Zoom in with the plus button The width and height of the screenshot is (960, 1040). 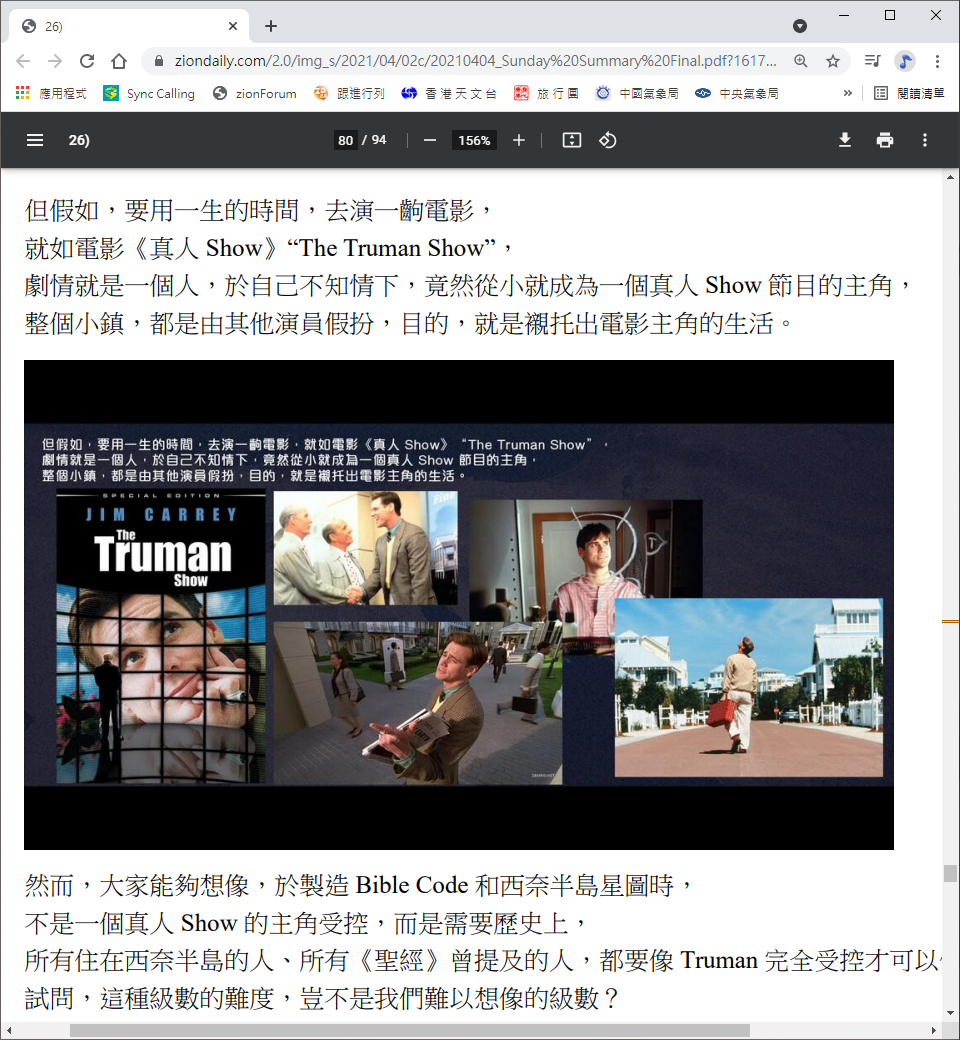pos(519,140)
